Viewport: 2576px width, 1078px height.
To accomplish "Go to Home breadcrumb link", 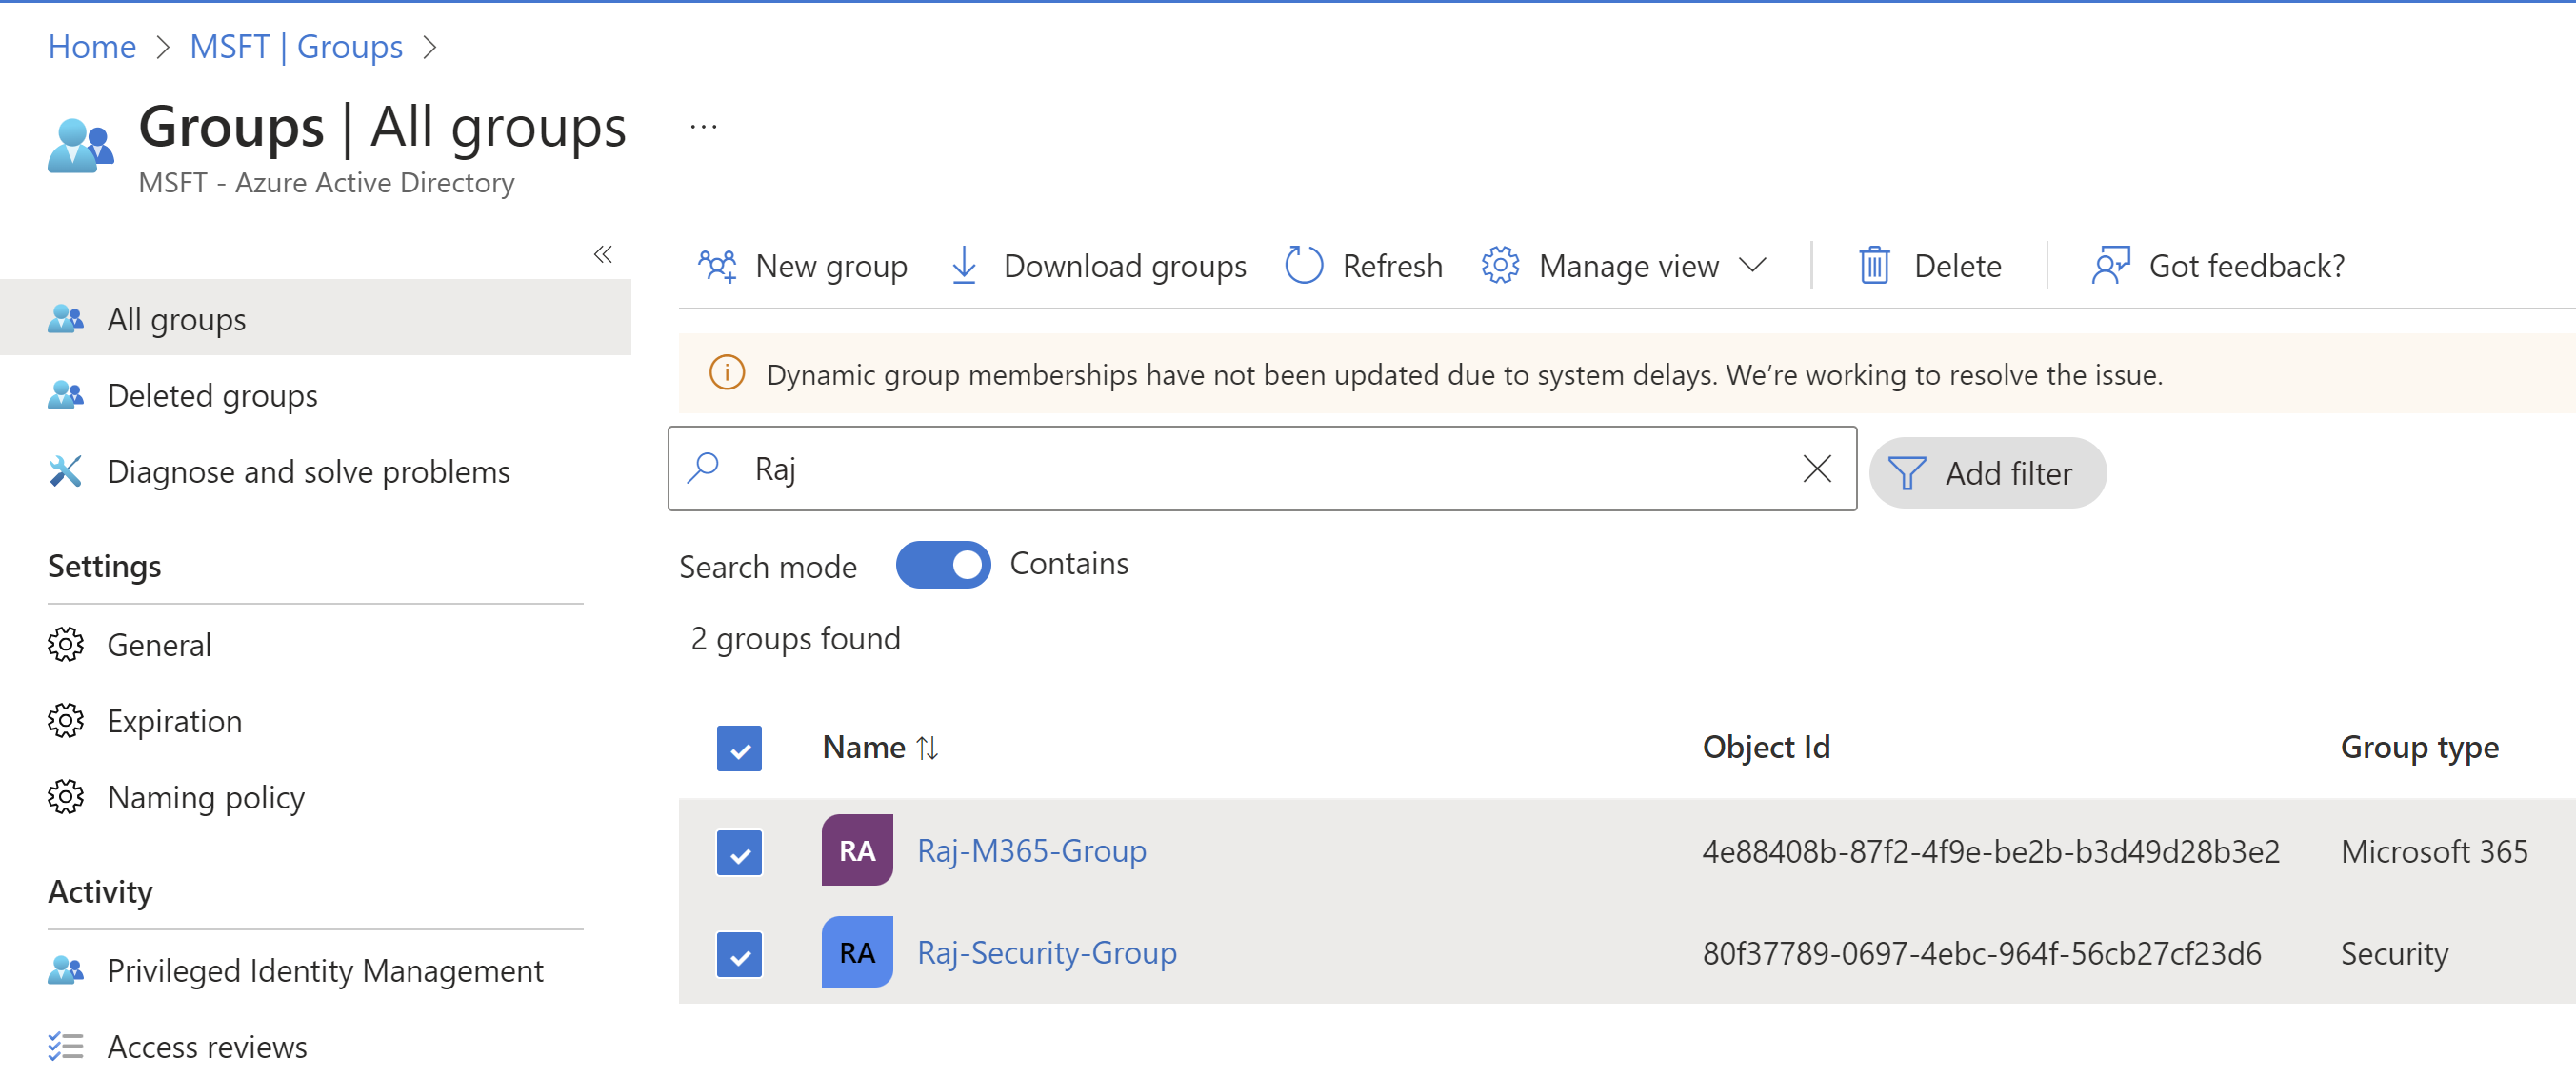I will tap(92, 47).
